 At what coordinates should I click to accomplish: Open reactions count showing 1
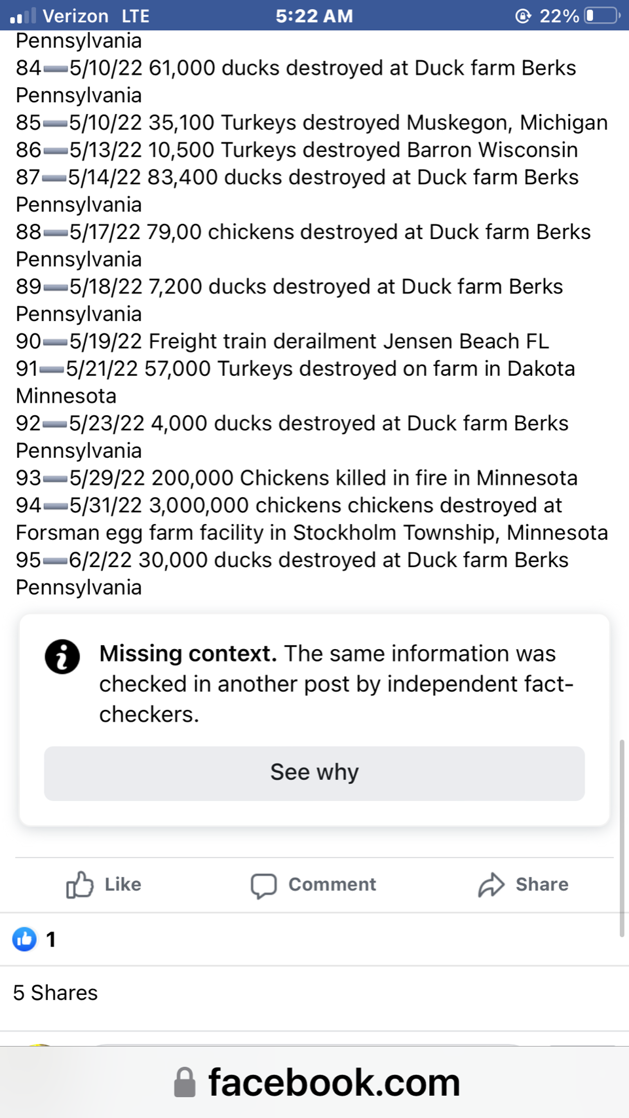51,940
